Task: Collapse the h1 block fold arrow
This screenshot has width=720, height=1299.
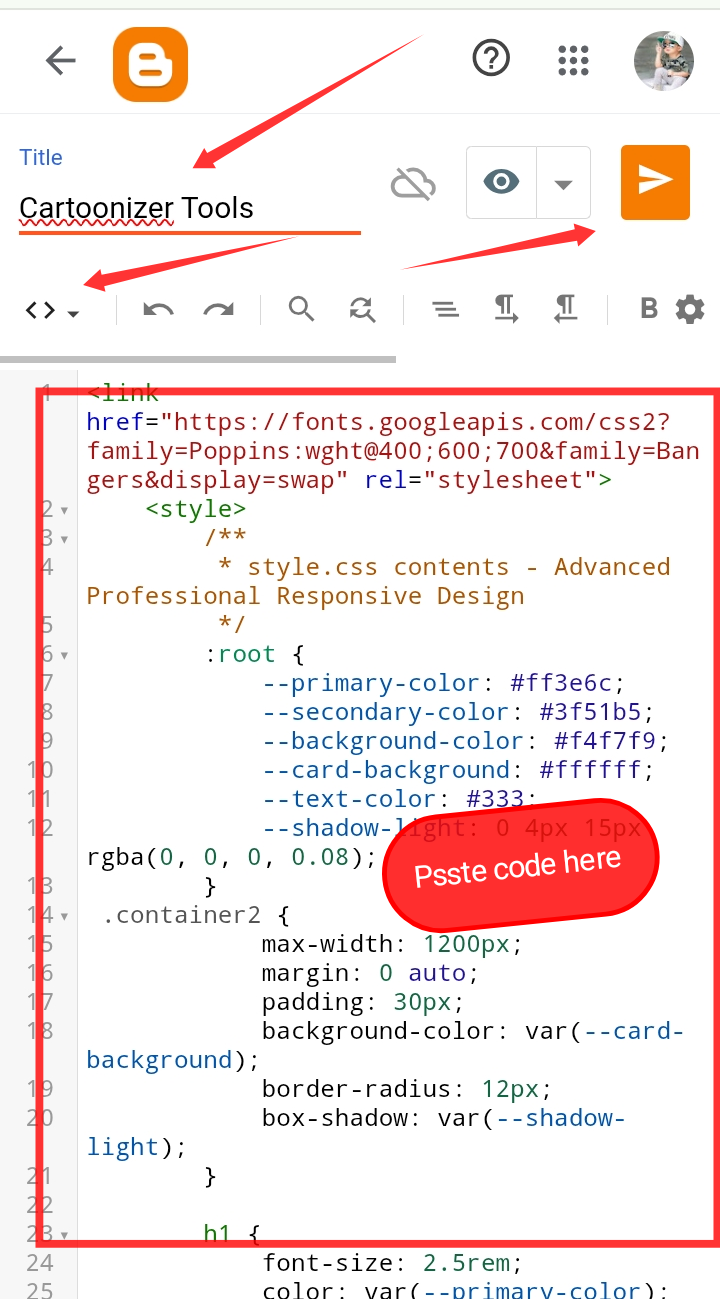Action: click(x=64, y=1235)
